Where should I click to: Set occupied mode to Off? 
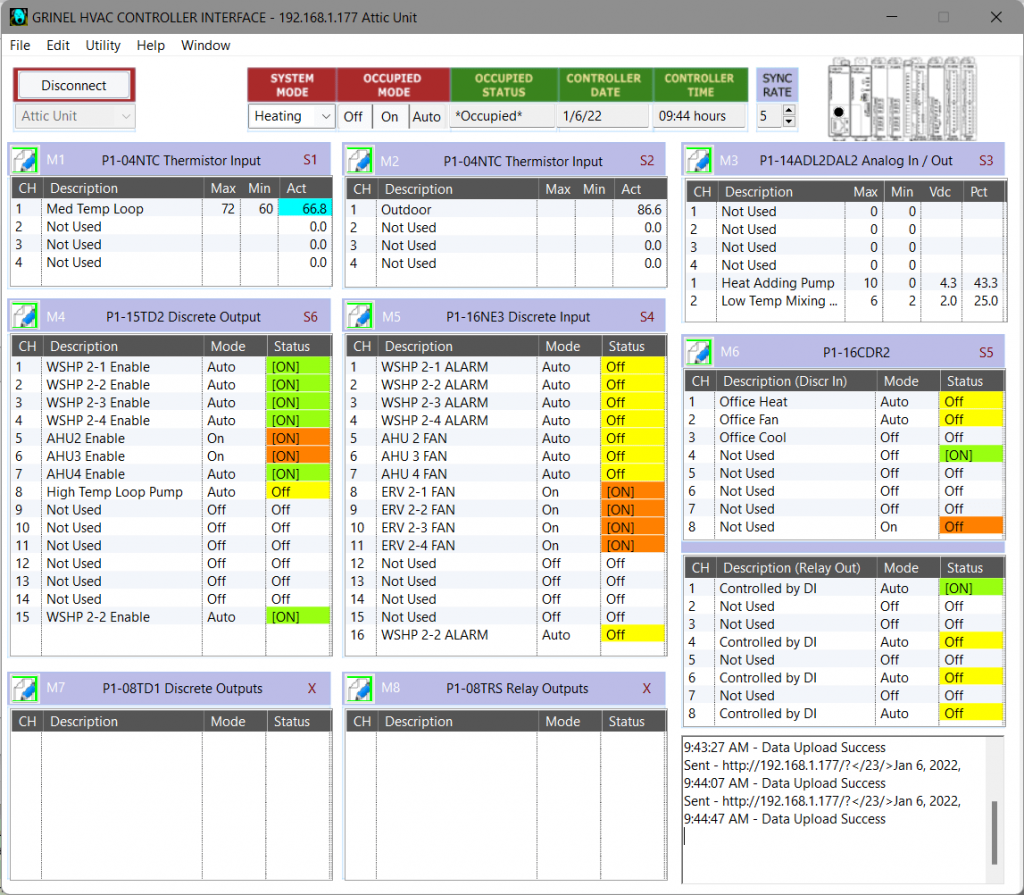click(353, 117)
